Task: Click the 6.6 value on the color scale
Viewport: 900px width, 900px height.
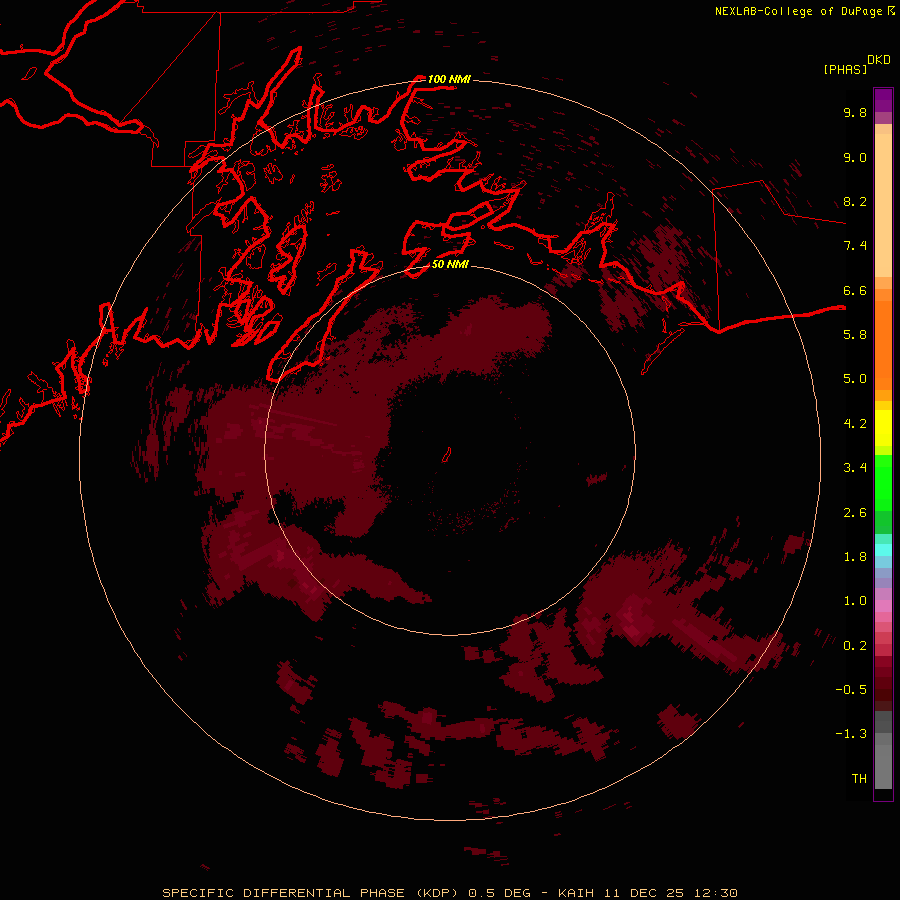Action: [x=855, y=290]
